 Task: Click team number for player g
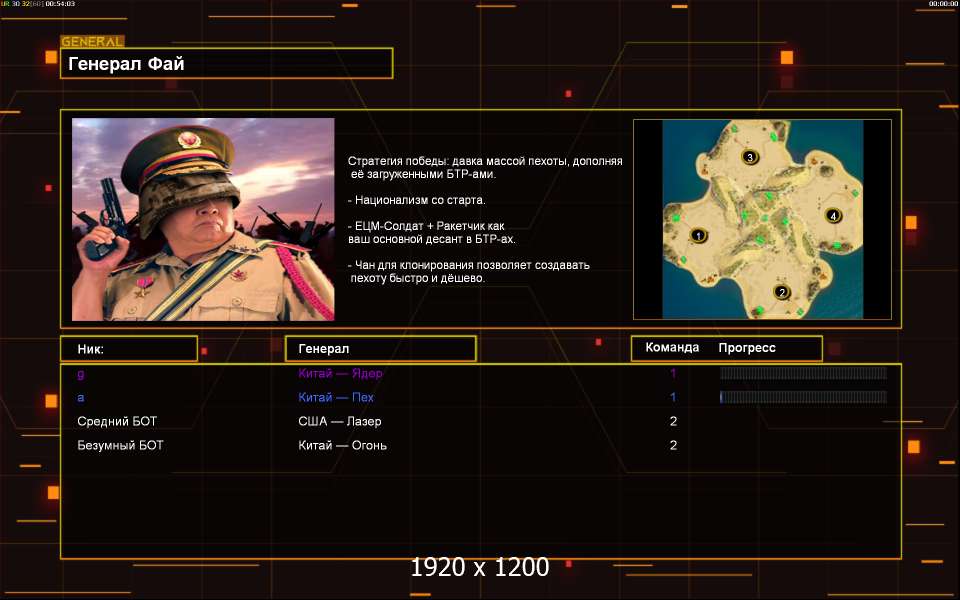(673, 373)
